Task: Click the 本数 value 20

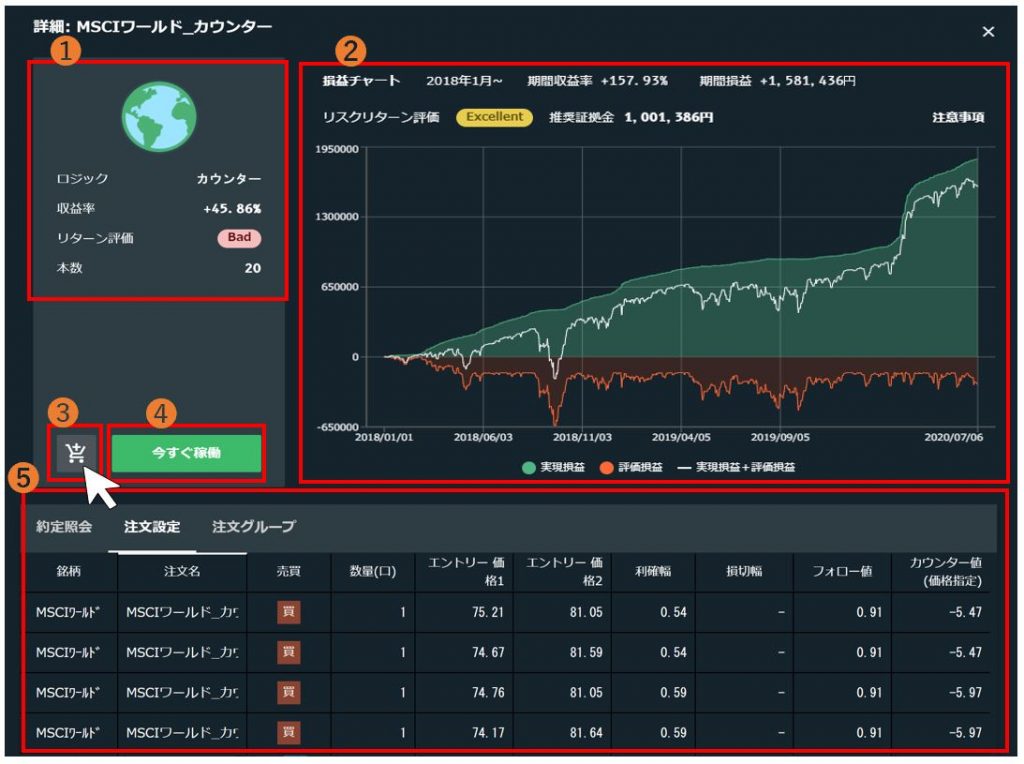Action: click(253, 268)
